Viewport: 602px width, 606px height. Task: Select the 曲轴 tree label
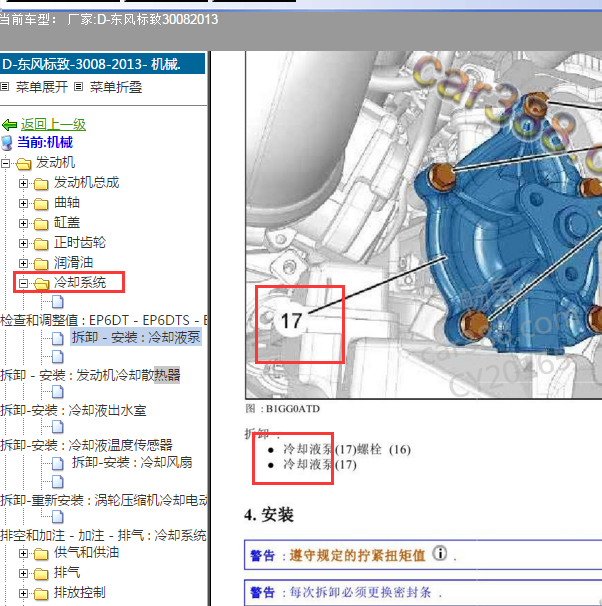[67, 203]
